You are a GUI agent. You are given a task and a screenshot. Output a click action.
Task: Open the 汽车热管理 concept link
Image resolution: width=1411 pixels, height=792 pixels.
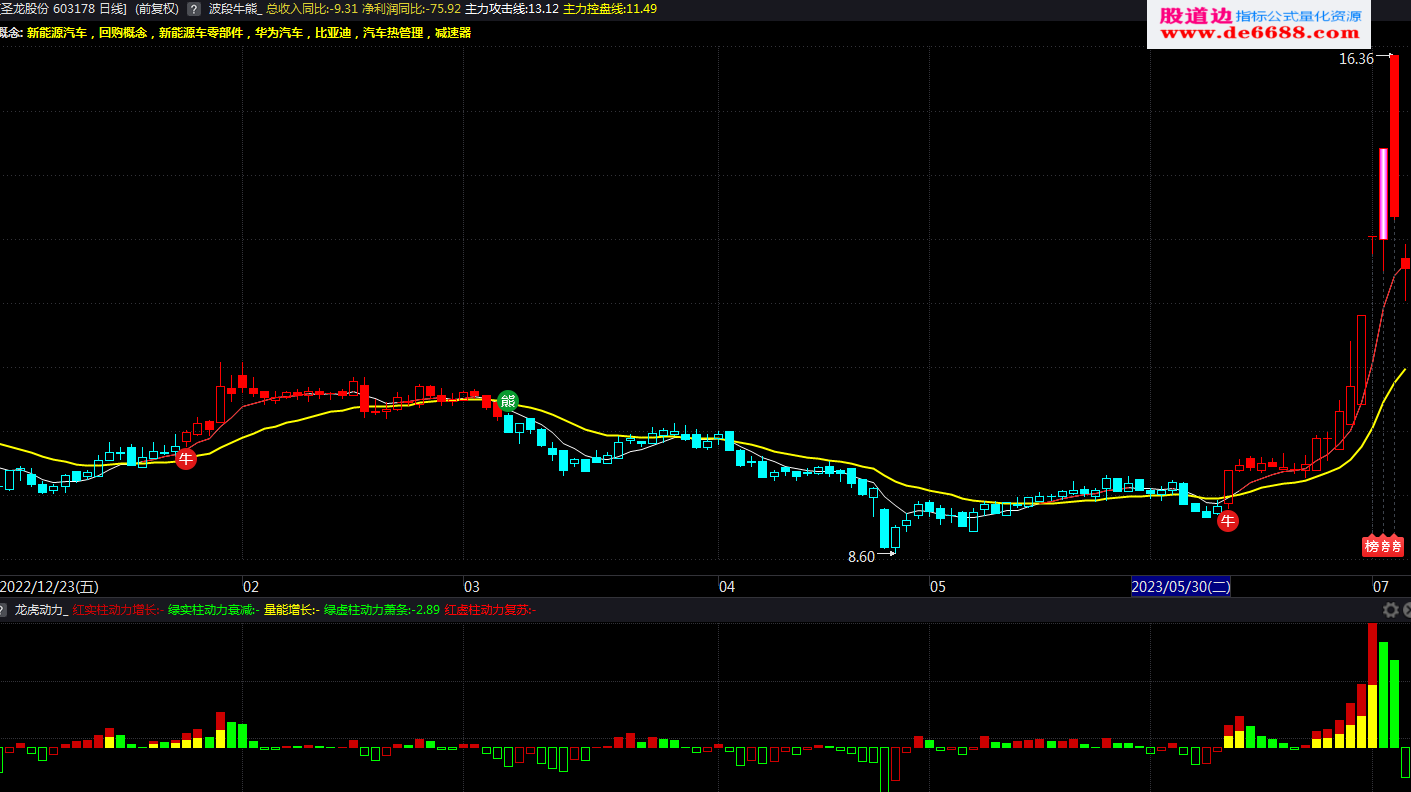[x=392, y=33]
